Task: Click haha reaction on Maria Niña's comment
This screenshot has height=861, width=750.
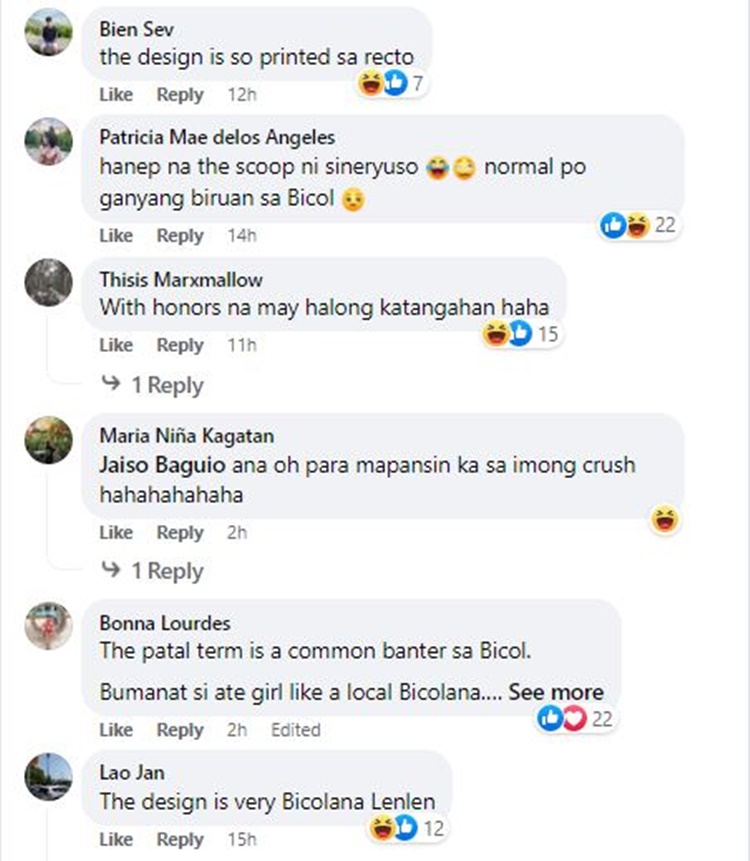Action: click(664, 519)
